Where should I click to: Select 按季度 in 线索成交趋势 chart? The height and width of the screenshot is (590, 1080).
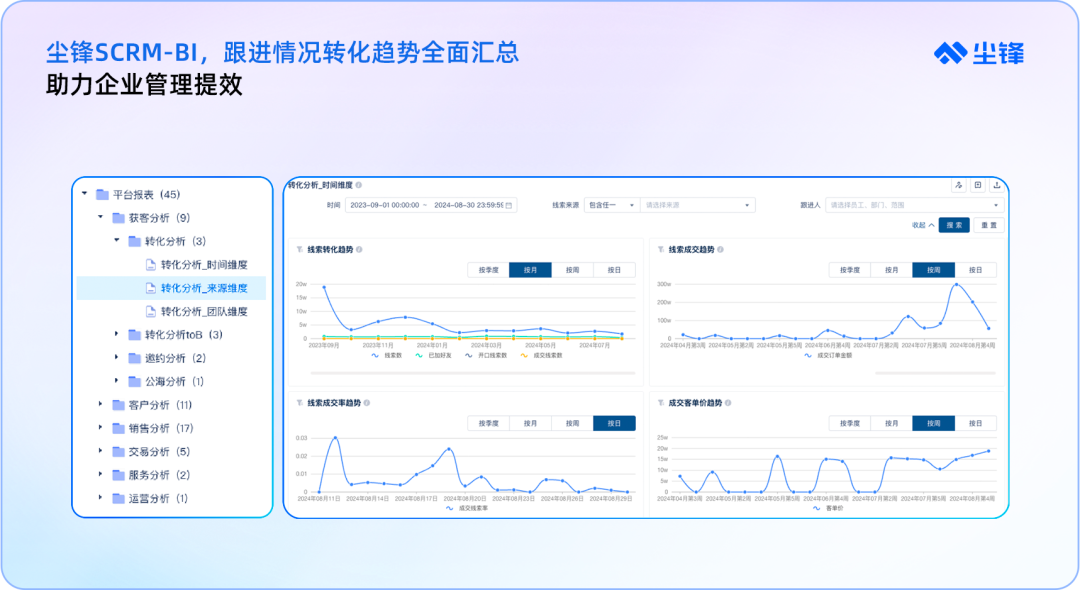[x=850, y=270]
